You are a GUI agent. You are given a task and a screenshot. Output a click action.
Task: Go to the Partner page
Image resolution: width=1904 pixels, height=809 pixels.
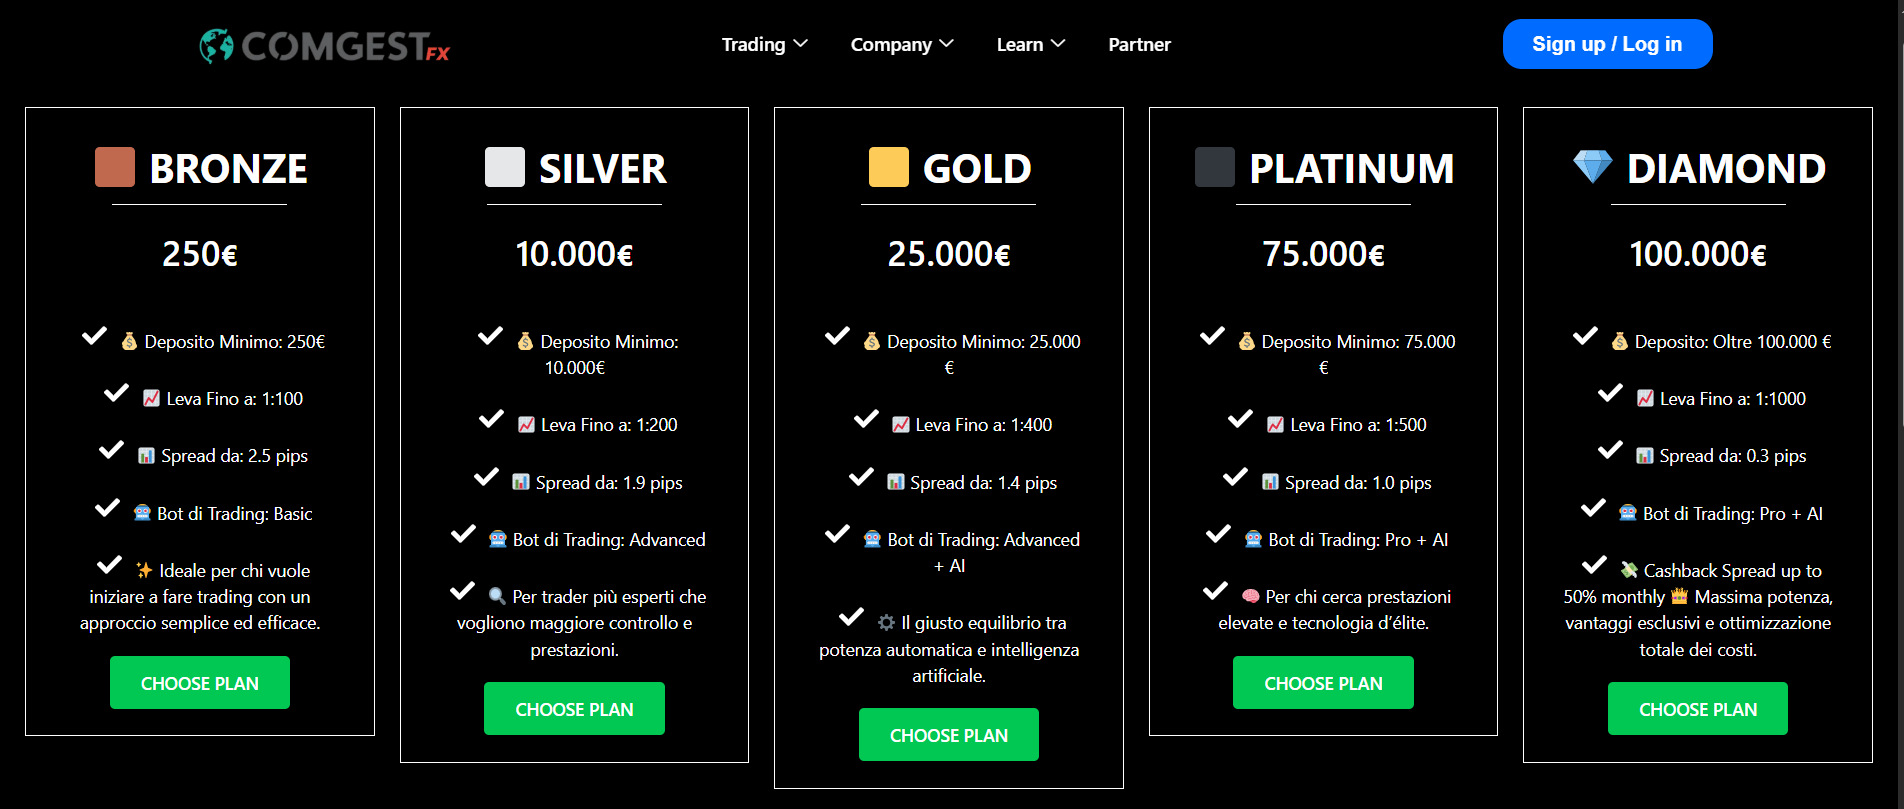tap(1139, 45)
